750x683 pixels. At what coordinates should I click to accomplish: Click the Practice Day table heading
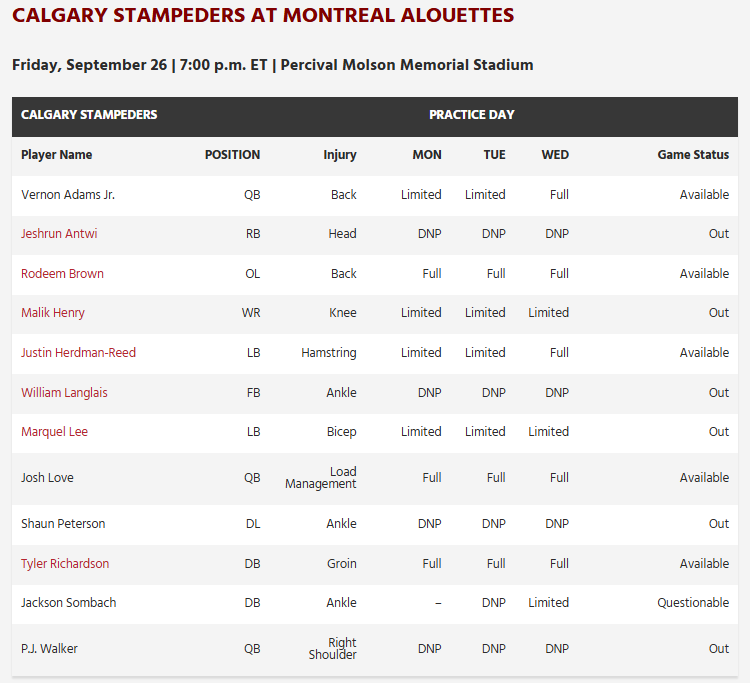tap(472, 115)
